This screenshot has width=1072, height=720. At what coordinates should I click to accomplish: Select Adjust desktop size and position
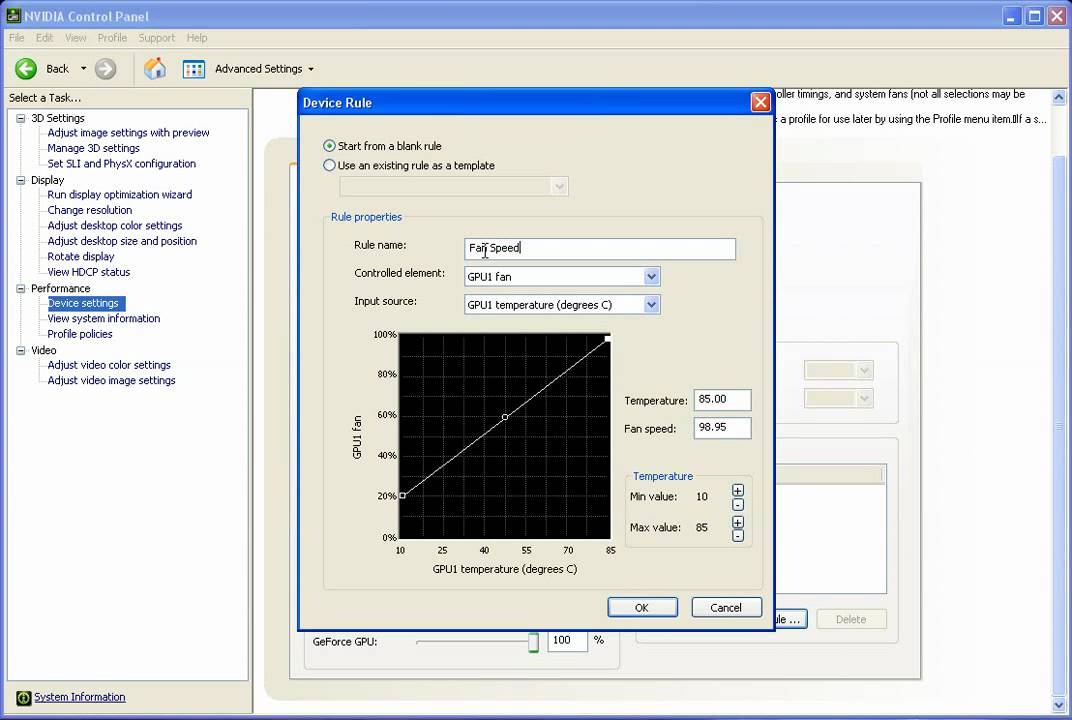[x=122, y=241]
